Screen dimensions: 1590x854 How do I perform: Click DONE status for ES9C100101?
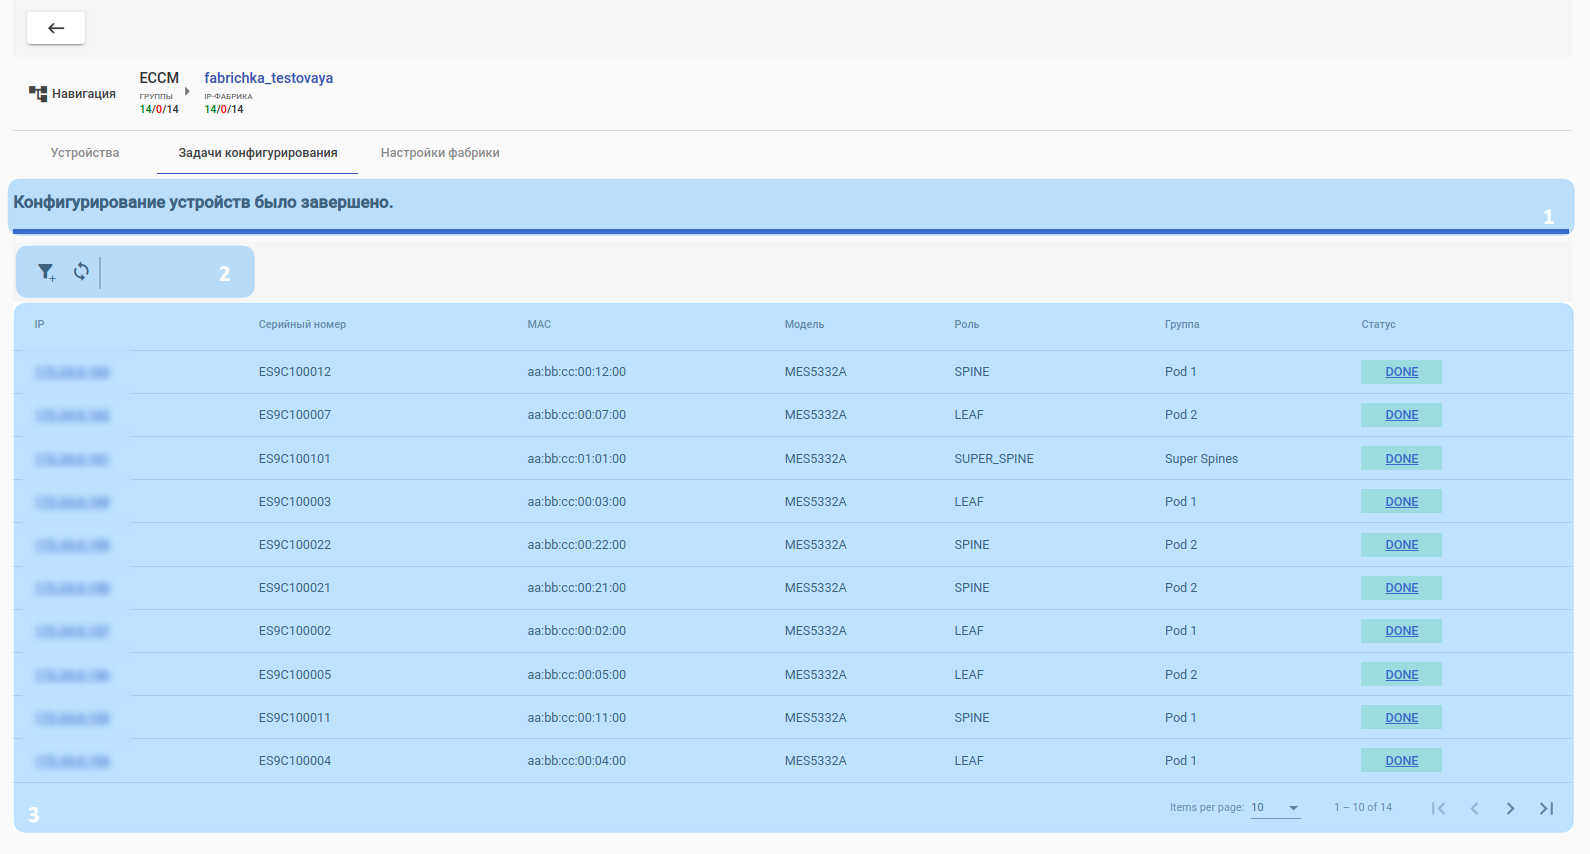(1401, 459)
